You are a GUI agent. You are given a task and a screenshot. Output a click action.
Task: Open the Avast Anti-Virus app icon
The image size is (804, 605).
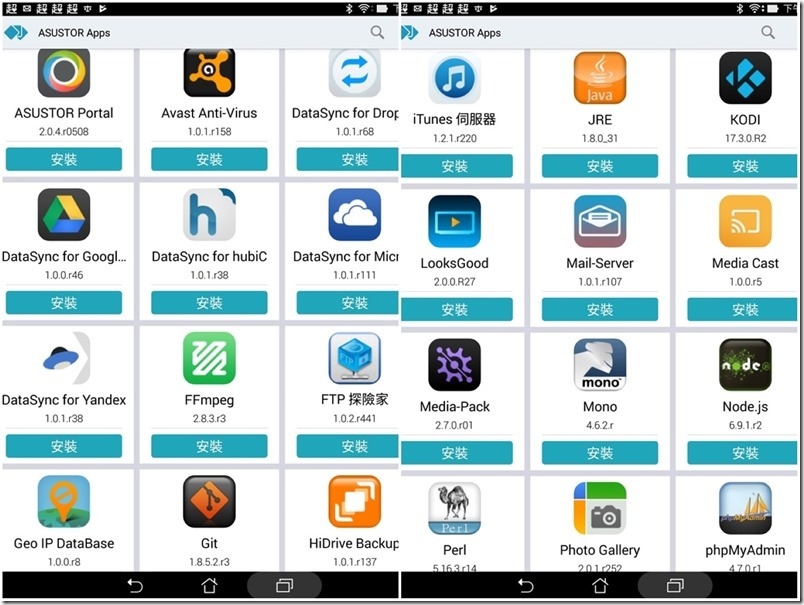pos(209,73)
